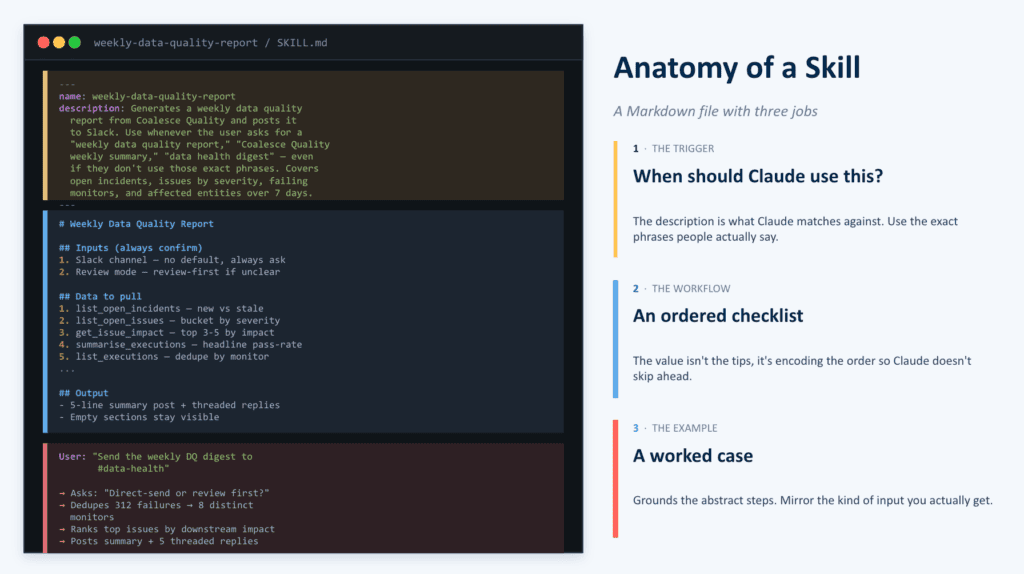Click the 'name: weekly-data-quality-report' line

click(x=147, y=96)
